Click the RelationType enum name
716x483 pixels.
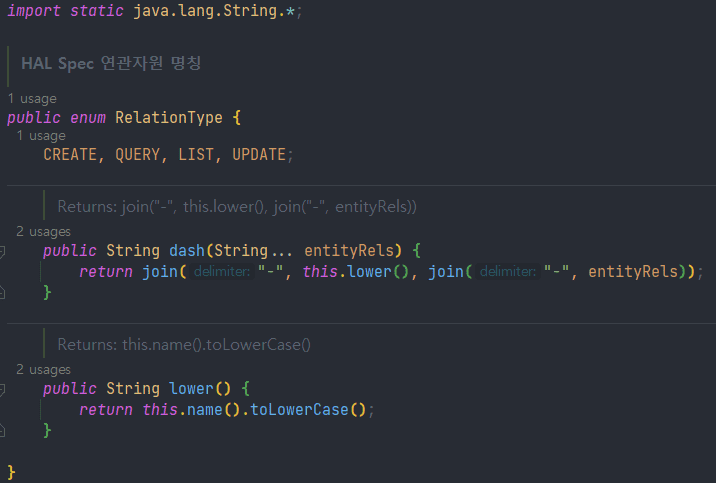click(x=168, y=118)
